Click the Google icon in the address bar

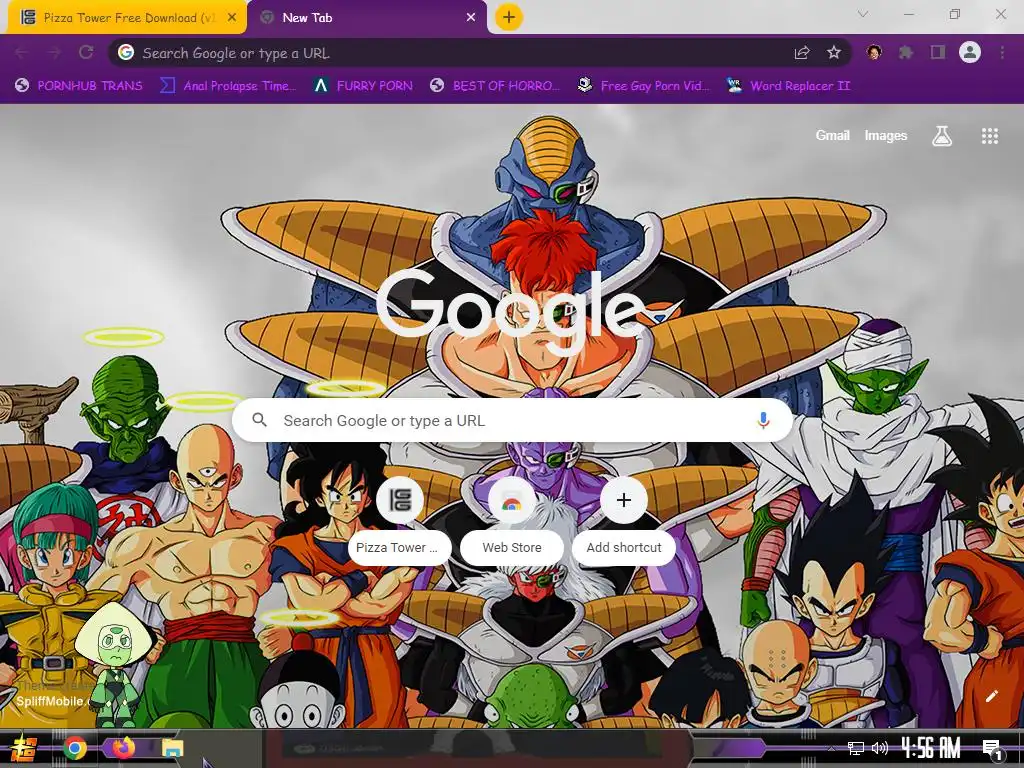pos(126,52)
